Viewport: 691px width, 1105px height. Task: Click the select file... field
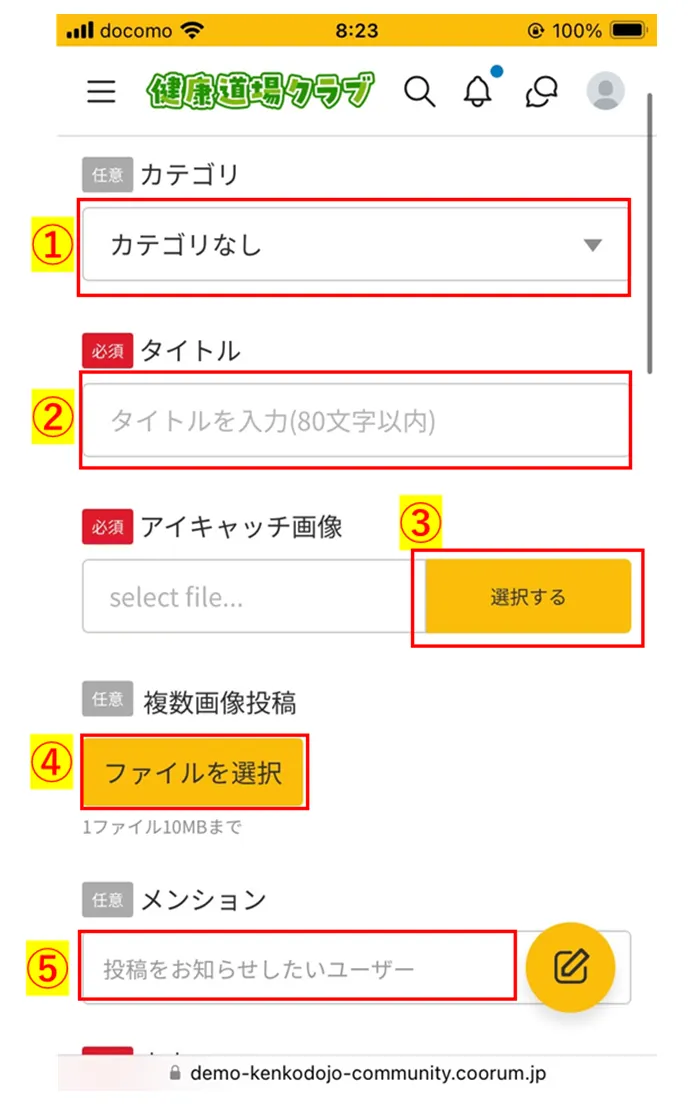[x=254, y=596]
